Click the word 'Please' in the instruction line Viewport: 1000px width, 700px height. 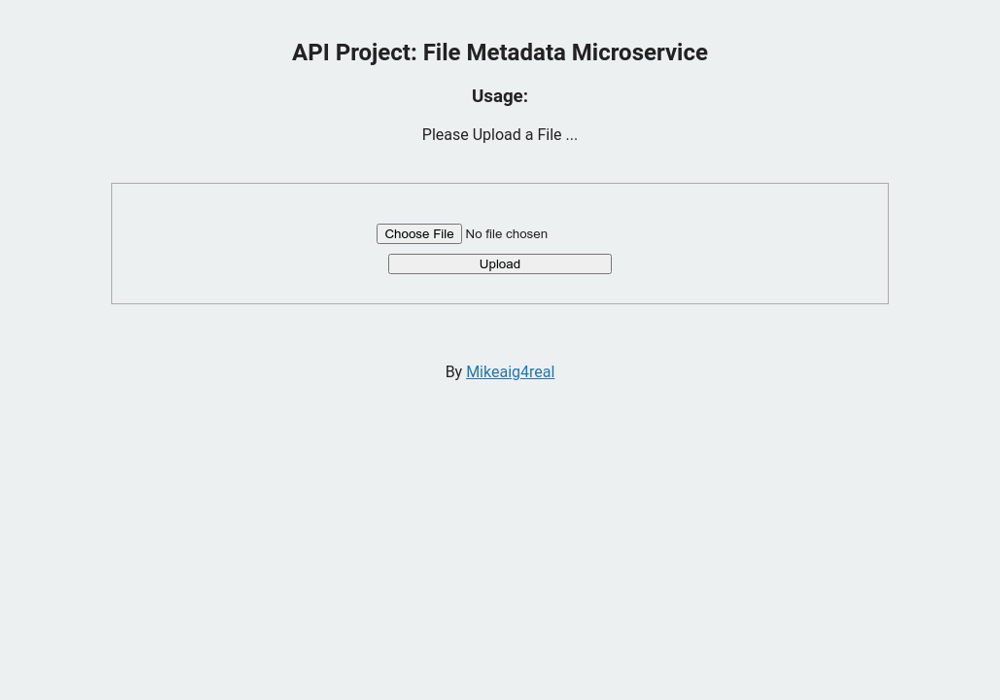pyautogui.click(x=444, y=135)
